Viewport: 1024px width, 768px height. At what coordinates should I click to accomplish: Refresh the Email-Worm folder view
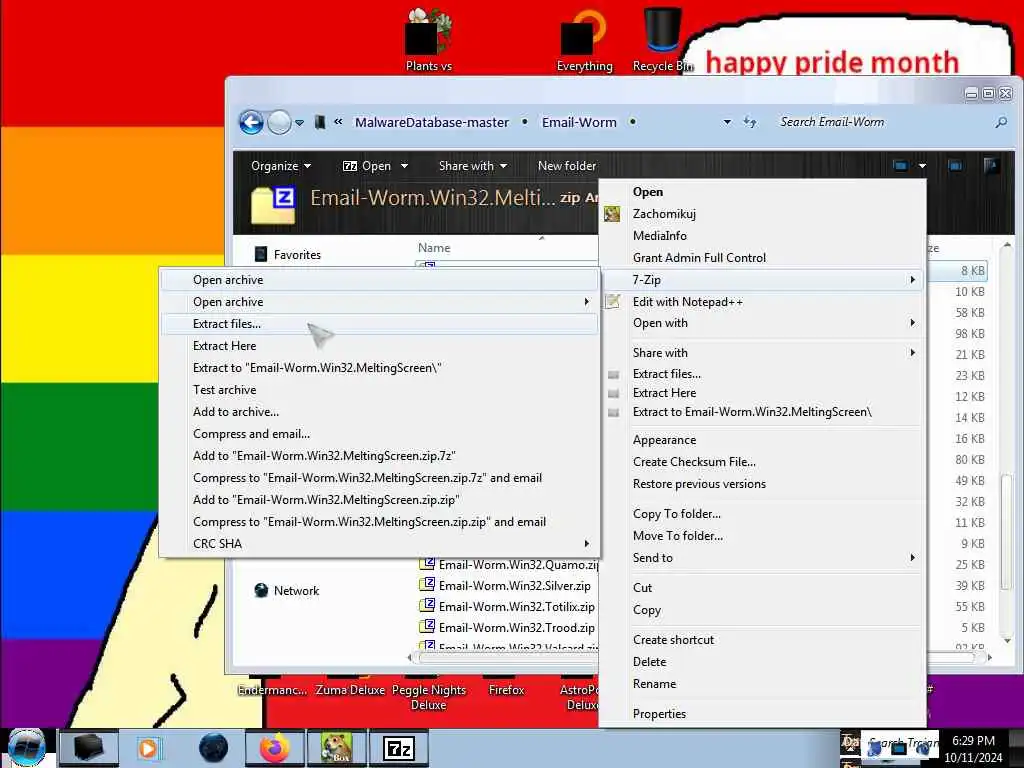[x=750, y=122]
